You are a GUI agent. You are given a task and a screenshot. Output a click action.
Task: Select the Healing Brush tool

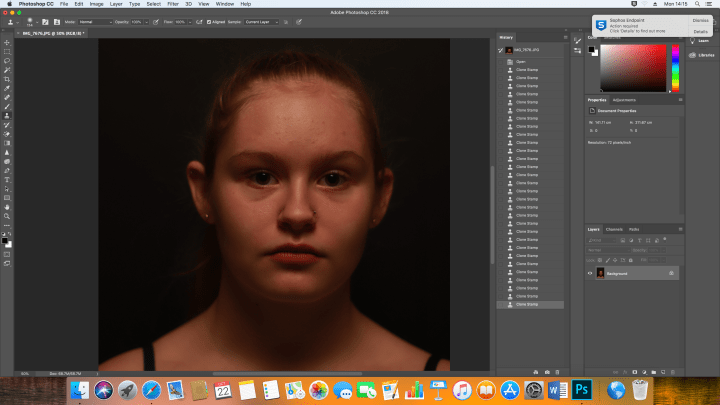[x=7, y=98]
